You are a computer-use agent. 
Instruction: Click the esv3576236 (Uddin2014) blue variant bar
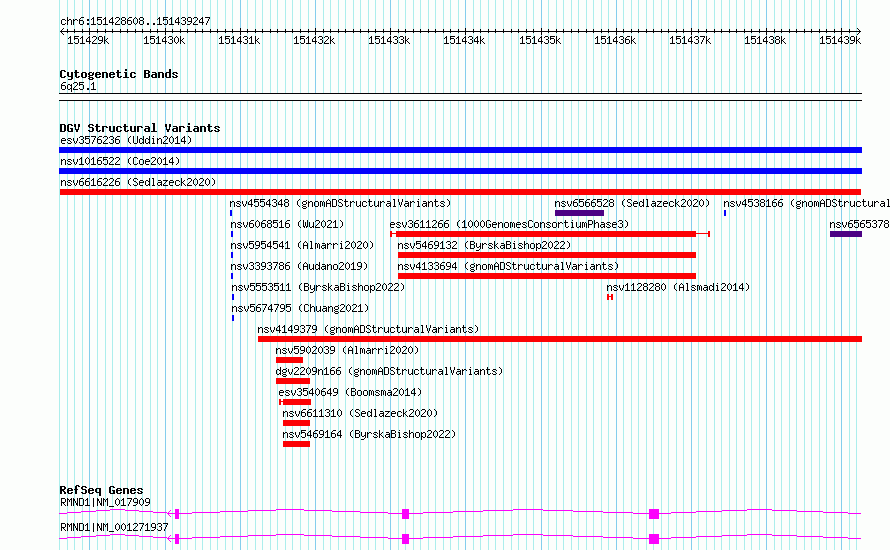[x=460, y=150]
